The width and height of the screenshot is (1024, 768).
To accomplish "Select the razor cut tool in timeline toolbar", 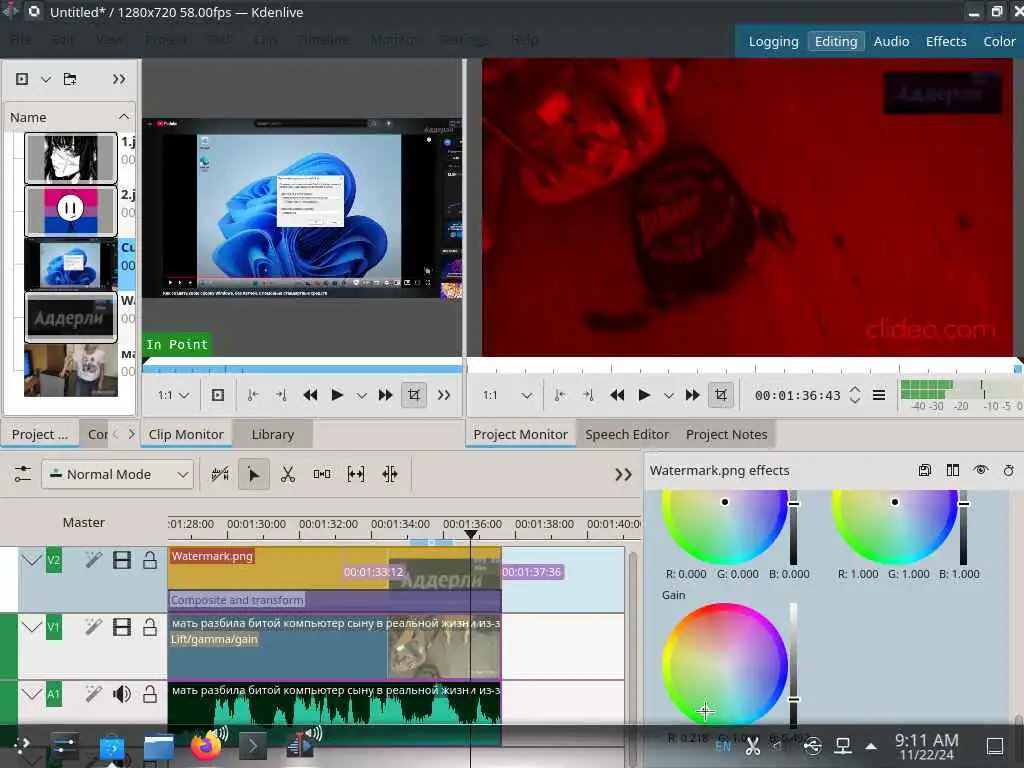I will click(x=287, y=474).
